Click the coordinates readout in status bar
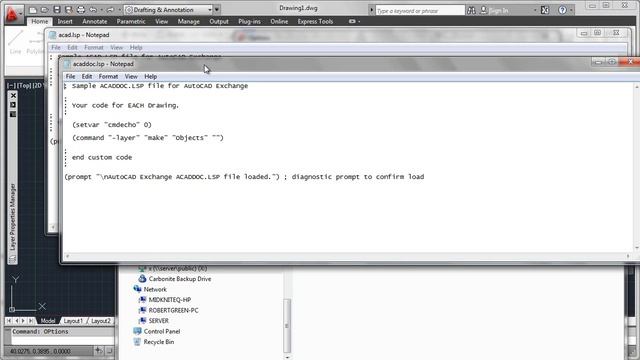 click(x=40, y=351)
